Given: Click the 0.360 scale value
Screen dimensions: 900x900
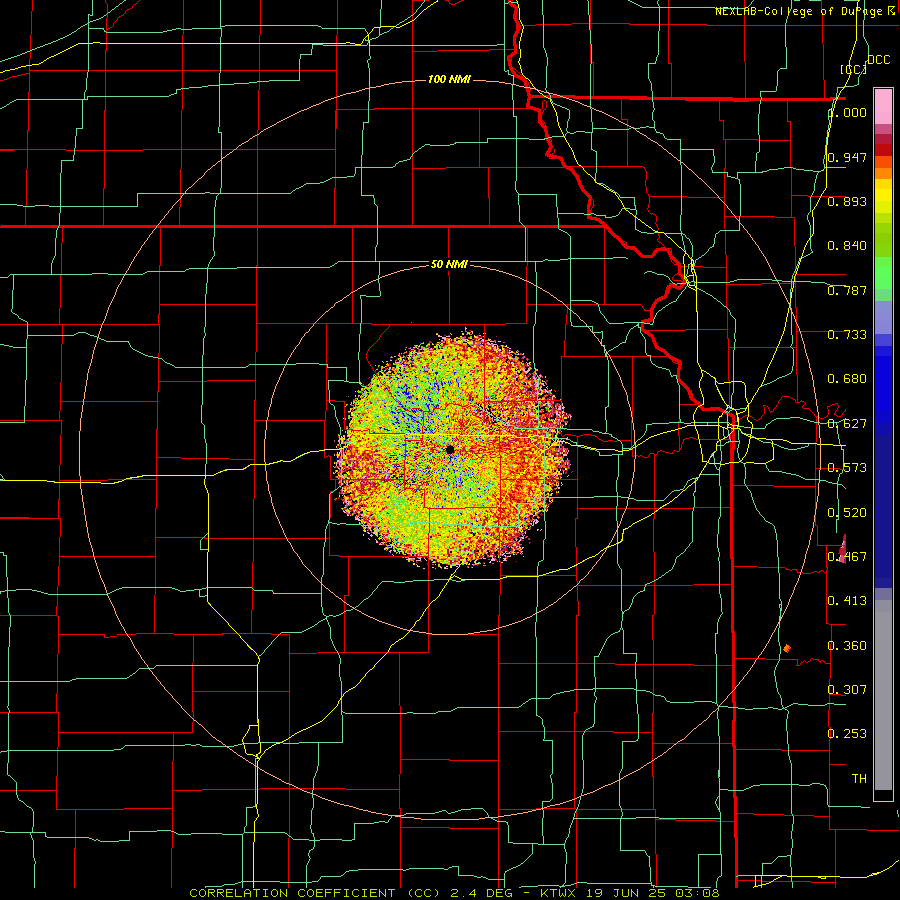Looking at the screenshot, I should (x=847, y=646).
